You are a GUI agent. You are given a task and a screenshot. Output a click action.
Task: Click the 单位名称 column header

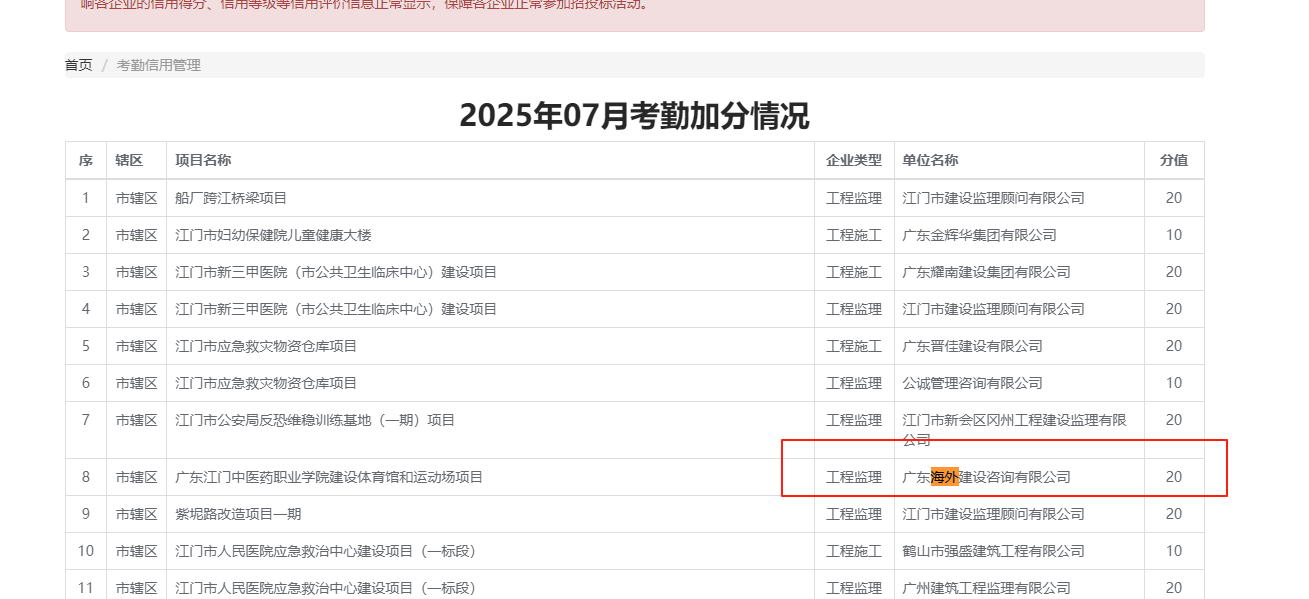pos(930,160)
